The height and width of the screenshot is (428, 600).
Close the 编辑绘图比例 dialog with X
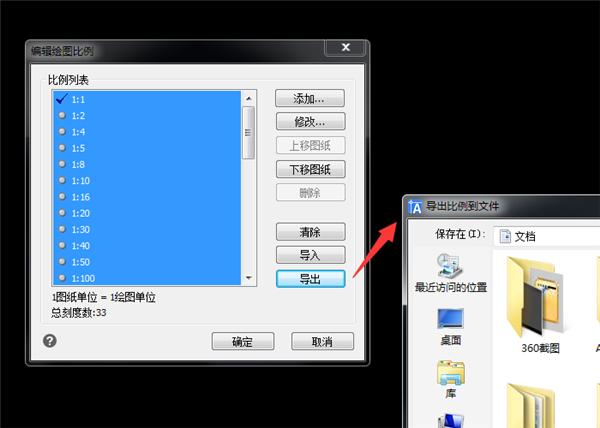(345, 48)
